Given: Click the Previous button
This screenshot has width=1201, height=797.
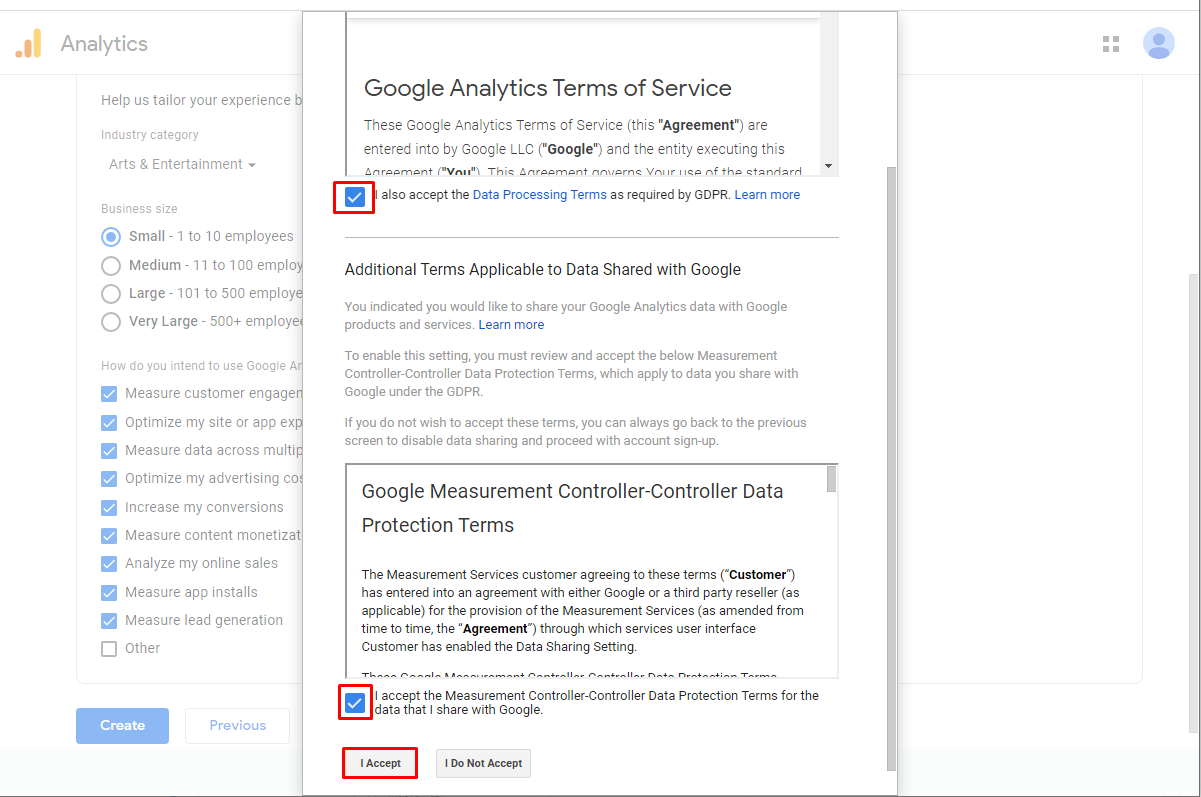Looking at the screenshot, I should (238, 726).
